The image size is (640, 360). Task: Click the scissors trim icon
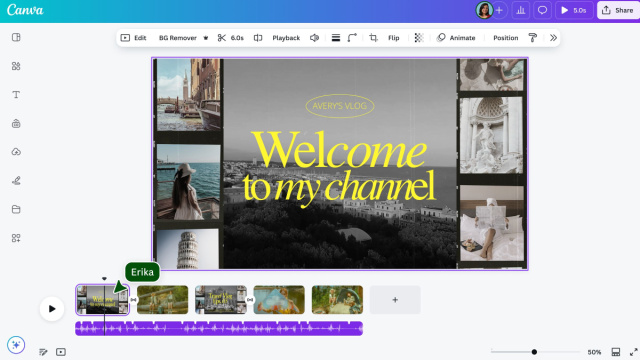(x=222, y=38)
